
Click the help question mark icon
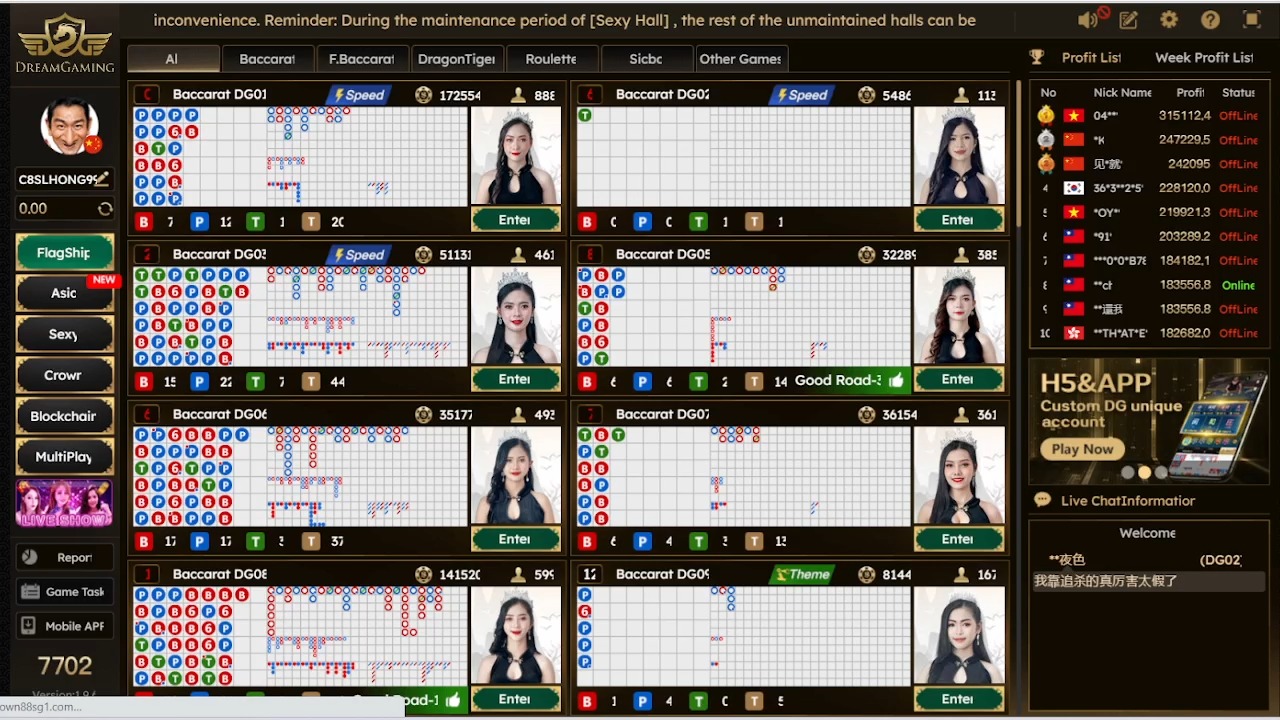click(x=1210, y=20)
